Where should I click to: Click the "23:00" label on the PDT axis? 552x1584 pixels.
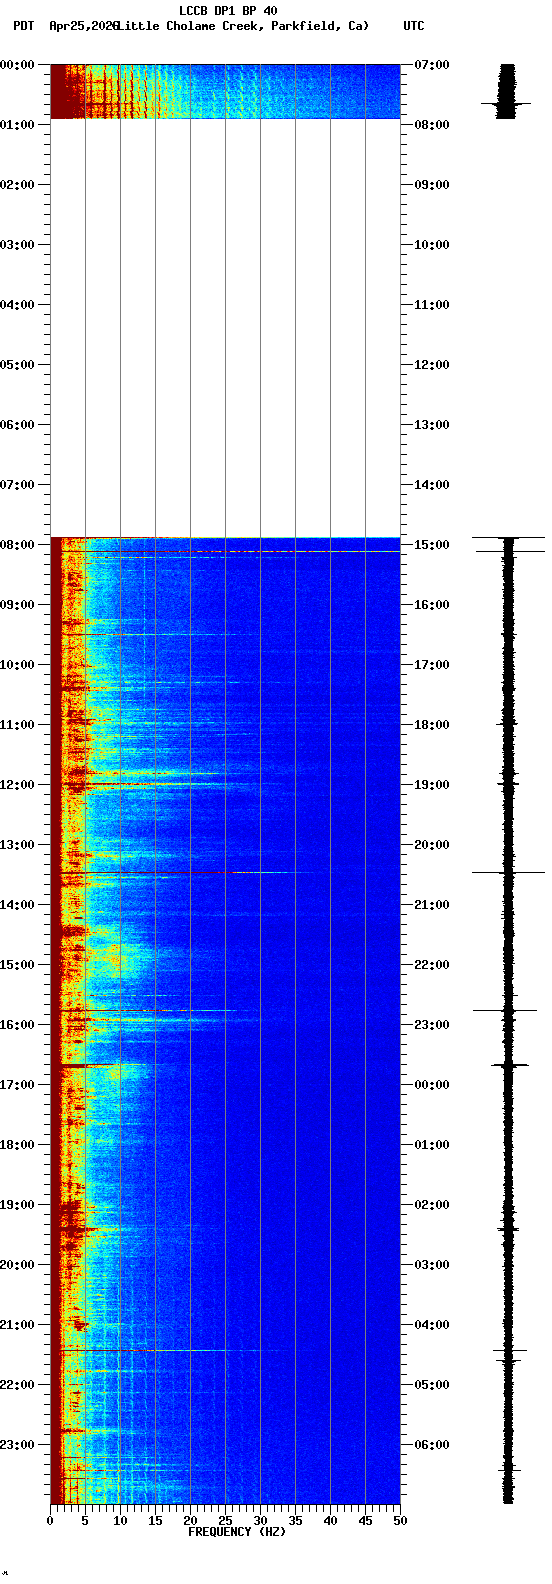(19, 1445)
